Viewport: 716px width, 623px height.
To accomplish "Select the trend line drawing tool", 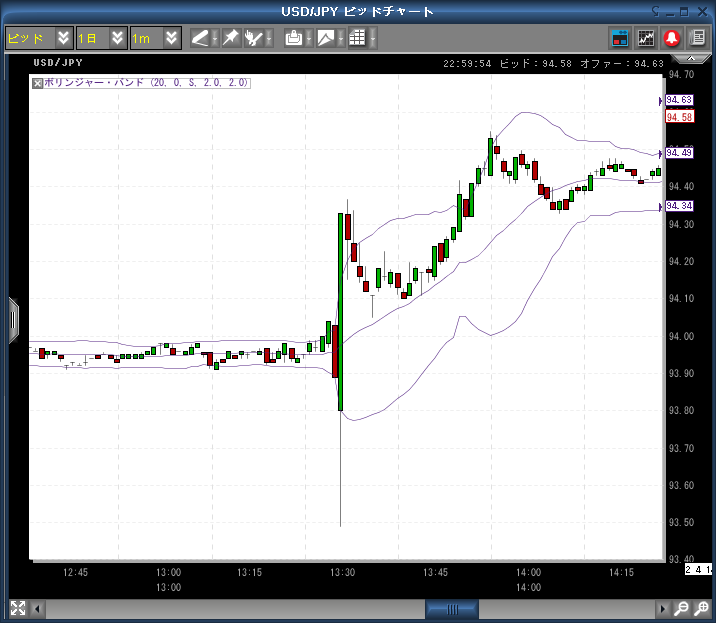I will (200, 38).
